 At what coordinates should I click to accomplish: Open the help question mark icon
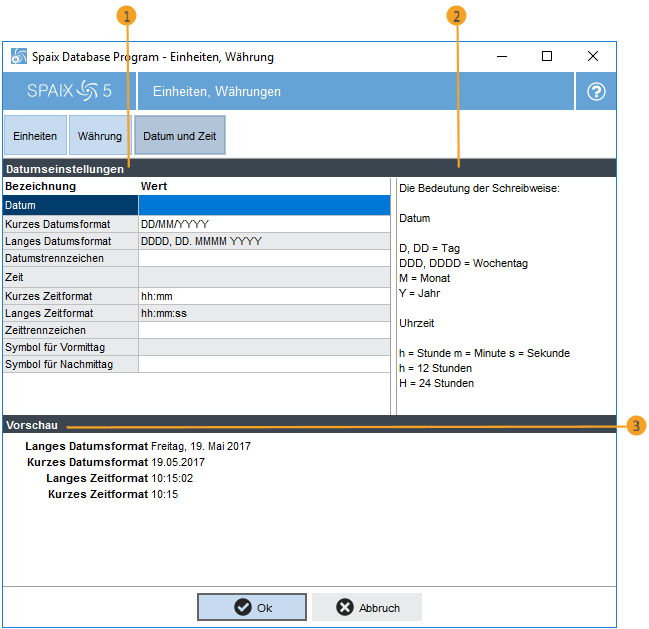[x=596, y=91]
